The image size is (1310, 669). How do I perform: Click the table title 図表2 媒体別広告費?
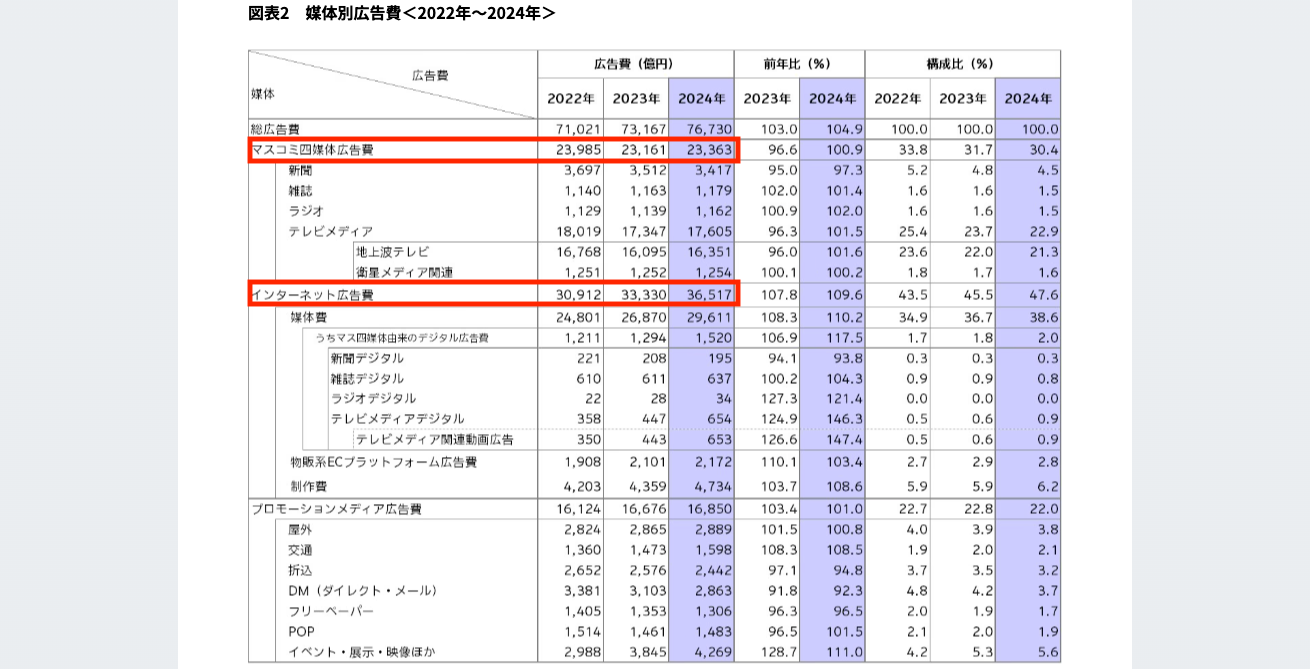[x=401, y=13]
